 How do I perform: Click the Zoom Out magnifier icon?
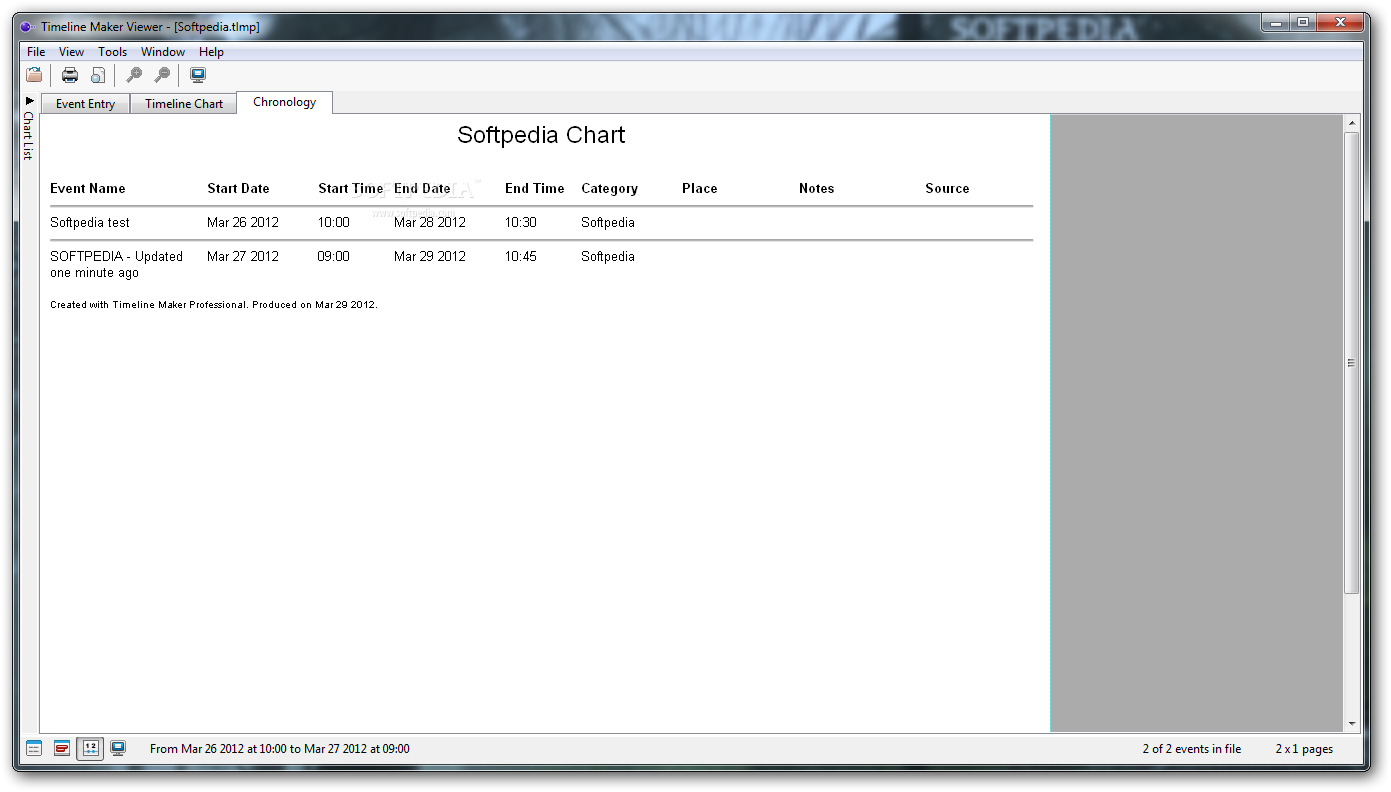click(161, 75)
